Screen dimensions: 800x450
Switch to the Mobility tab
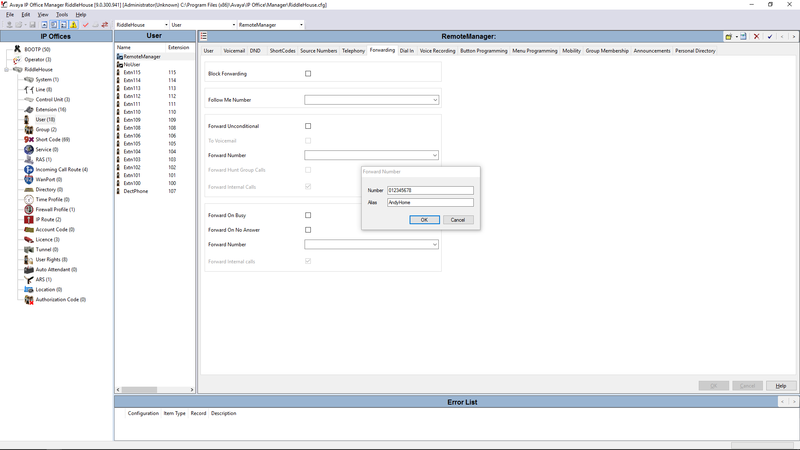(571, 51)
